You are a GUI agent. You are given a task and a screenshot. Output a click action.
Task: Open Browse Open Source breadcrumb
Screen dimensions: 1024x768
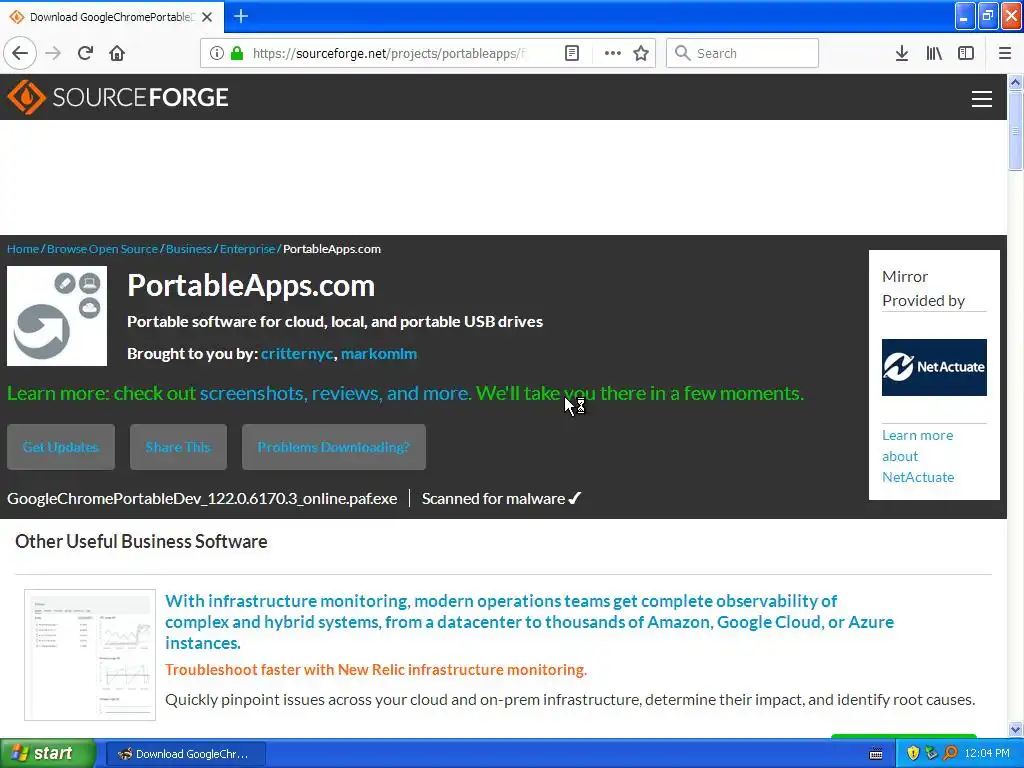click(103, 249)
